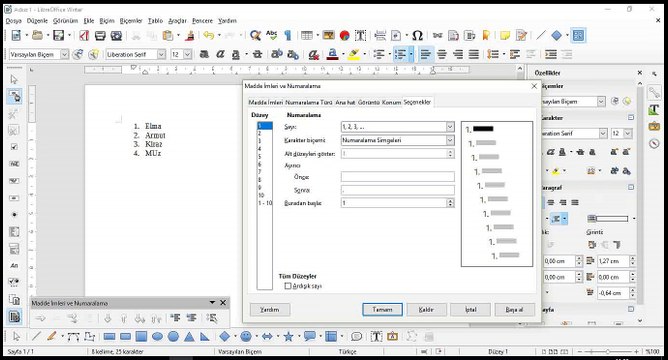Open the Biçim menu
The width and height of the screenshot is (668, 360).
point(107,20)
